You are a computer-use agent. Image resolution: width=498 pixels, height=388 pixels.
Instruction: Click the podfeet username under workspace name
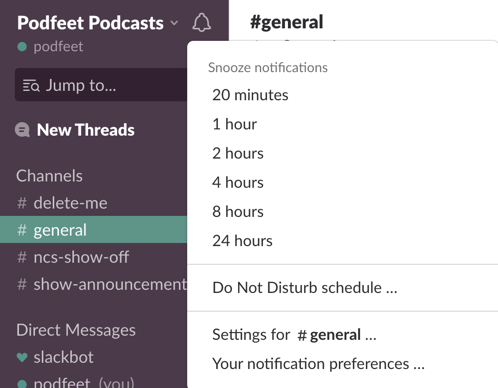(58, 47)
